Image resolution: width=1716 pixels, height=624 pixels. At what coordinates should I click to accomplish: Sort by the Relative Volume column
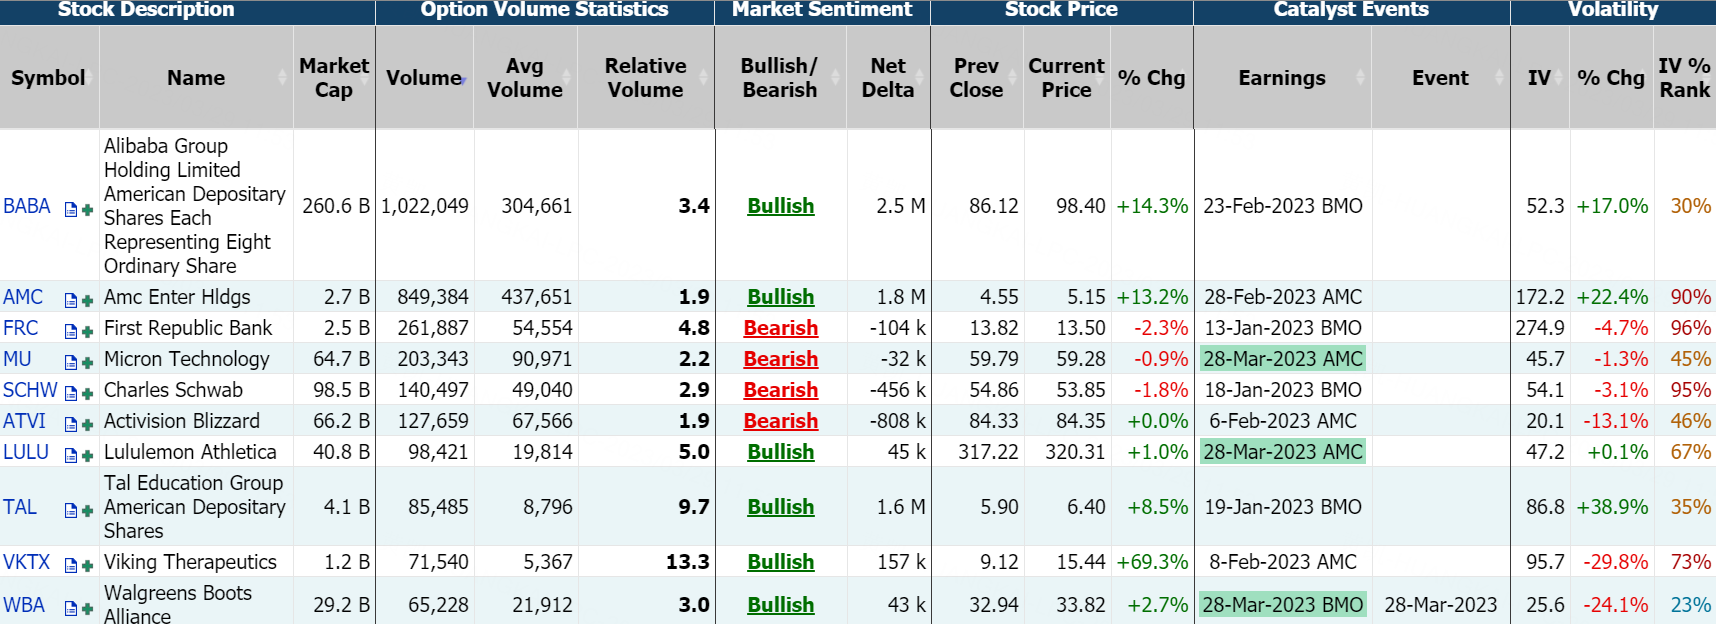(x=645, y=78)
